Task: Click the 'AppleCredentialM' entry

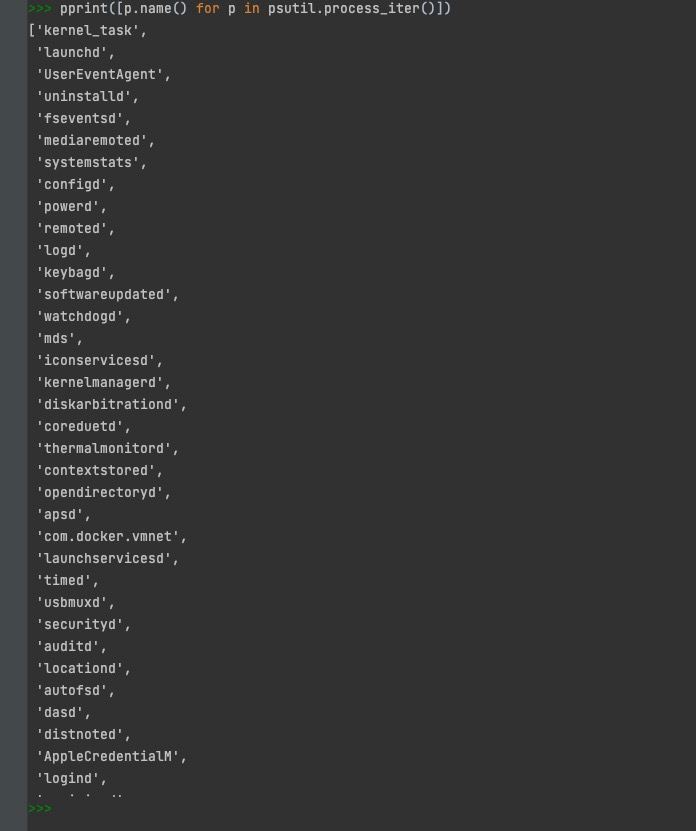Action: point(111,757)
